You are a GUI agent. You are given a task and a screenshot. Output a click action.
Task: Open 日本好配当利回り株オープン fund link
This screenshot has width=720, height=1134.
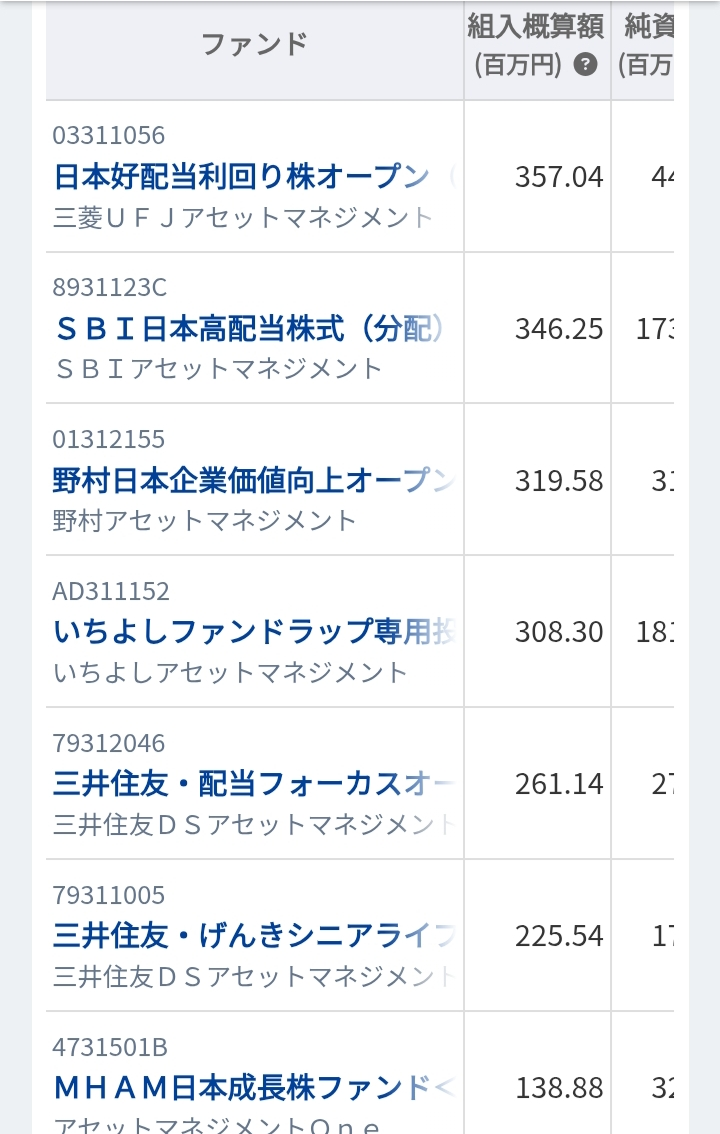point(241,177)
